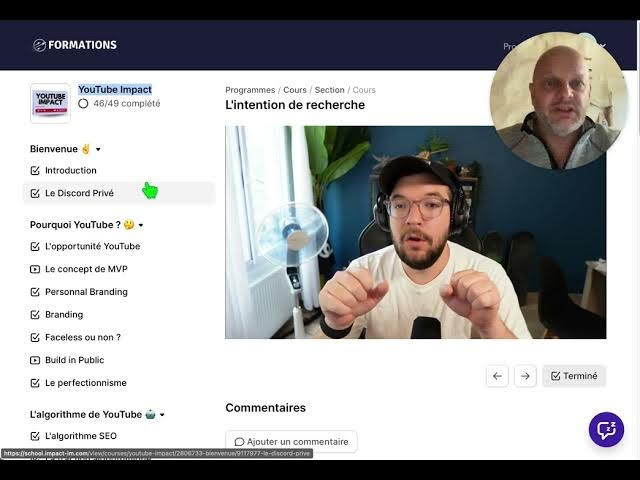The image size is (640, 480).
Task: Go to previous lesson with left arrow
Action: point(497,376)
